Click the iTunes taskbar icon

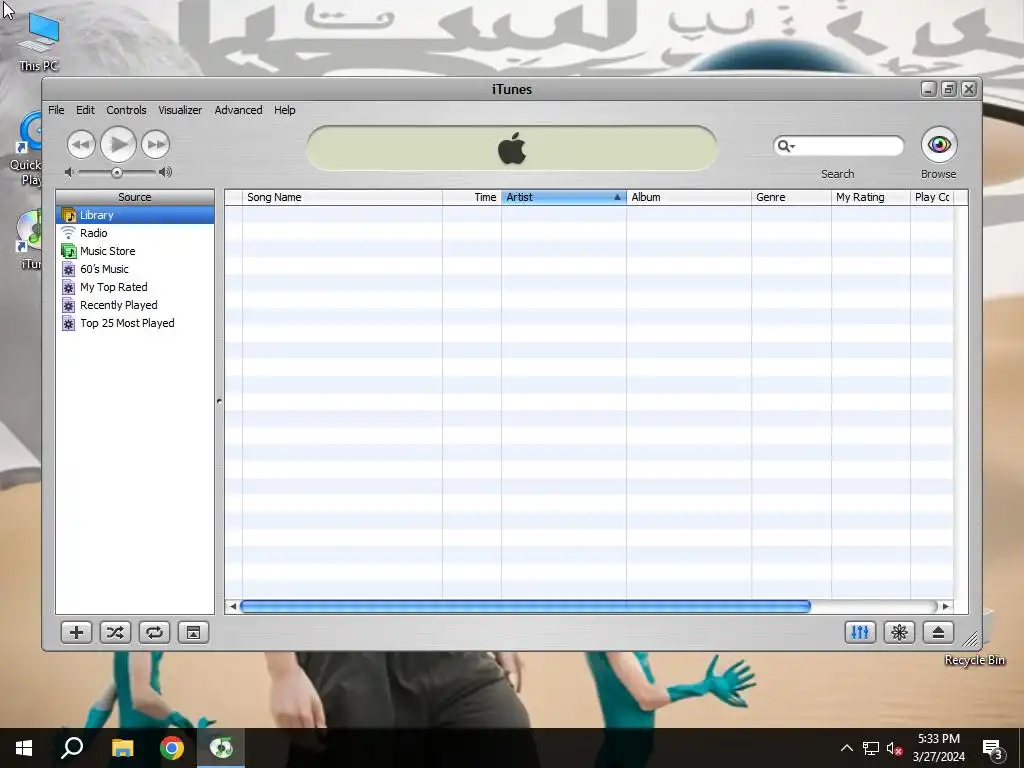coord(221,748)
